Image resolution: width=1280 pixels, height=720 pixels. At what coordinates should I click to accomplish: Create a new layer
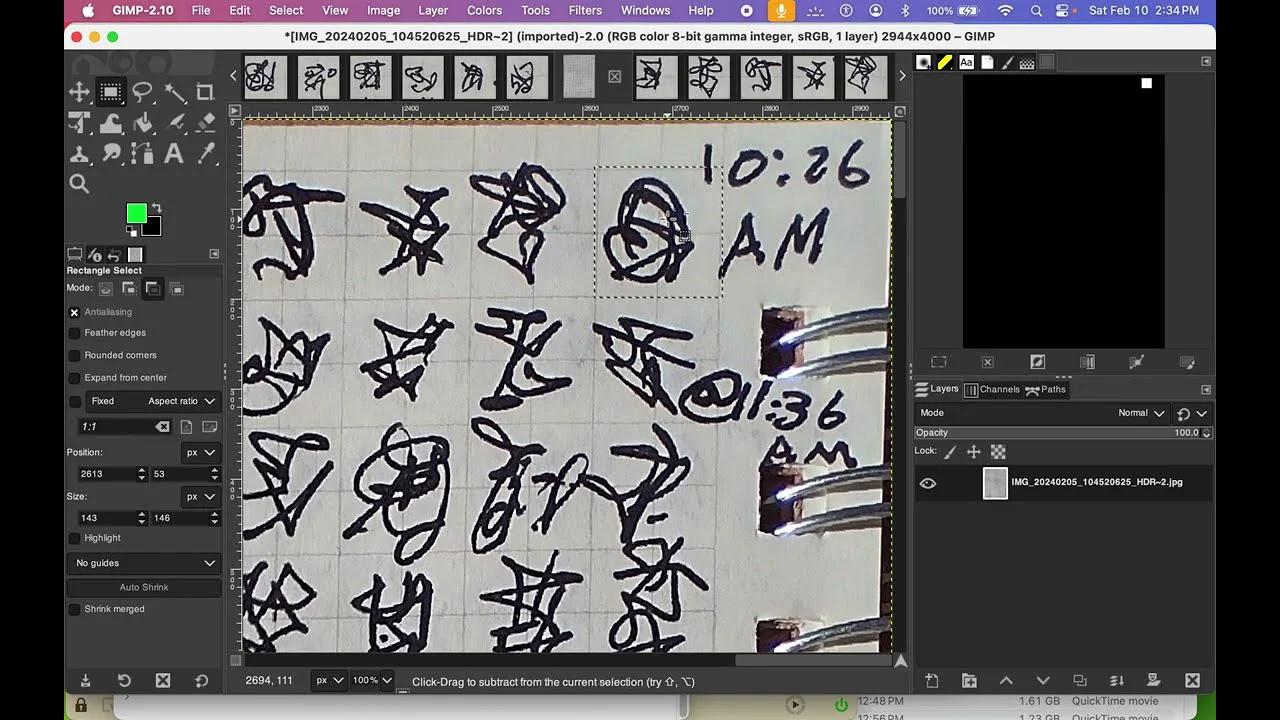pyautogui.click(x=931, y=680)
